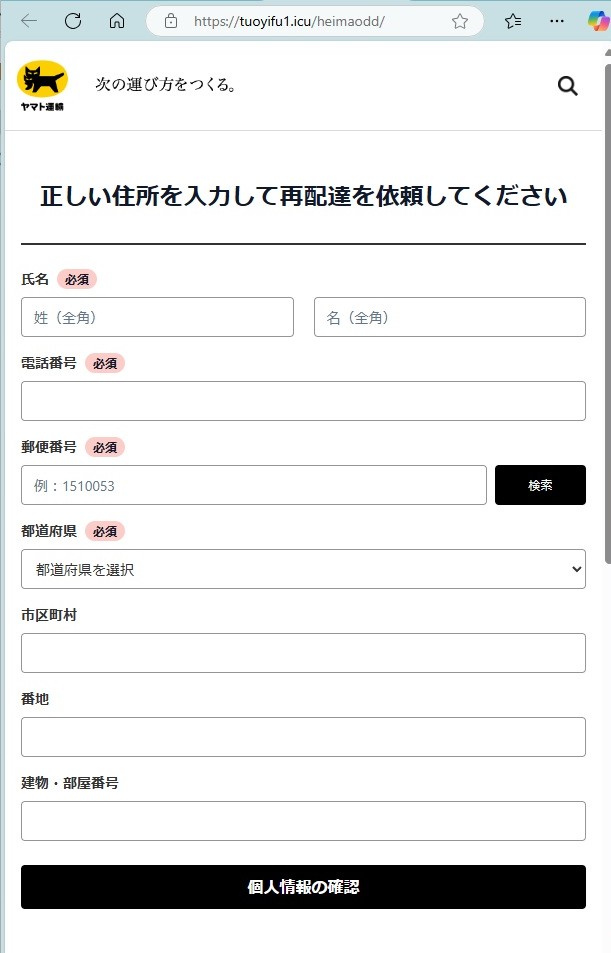The height and width of the screenshot is (953, 611).
Task: Submit with 個人情報の確認 button
Action: [x=303, y=887]
